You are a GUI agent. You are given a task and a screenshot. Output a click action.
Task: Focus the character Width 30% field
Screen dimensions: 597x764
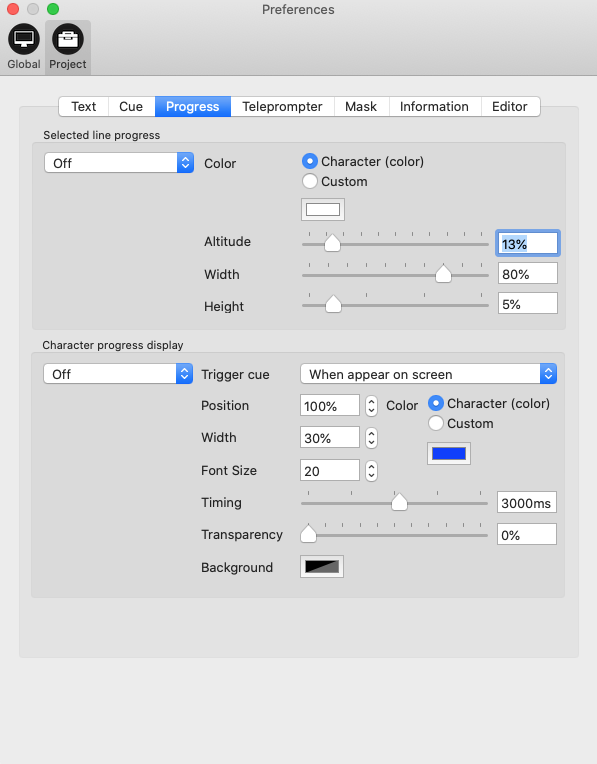coord(330,438)
